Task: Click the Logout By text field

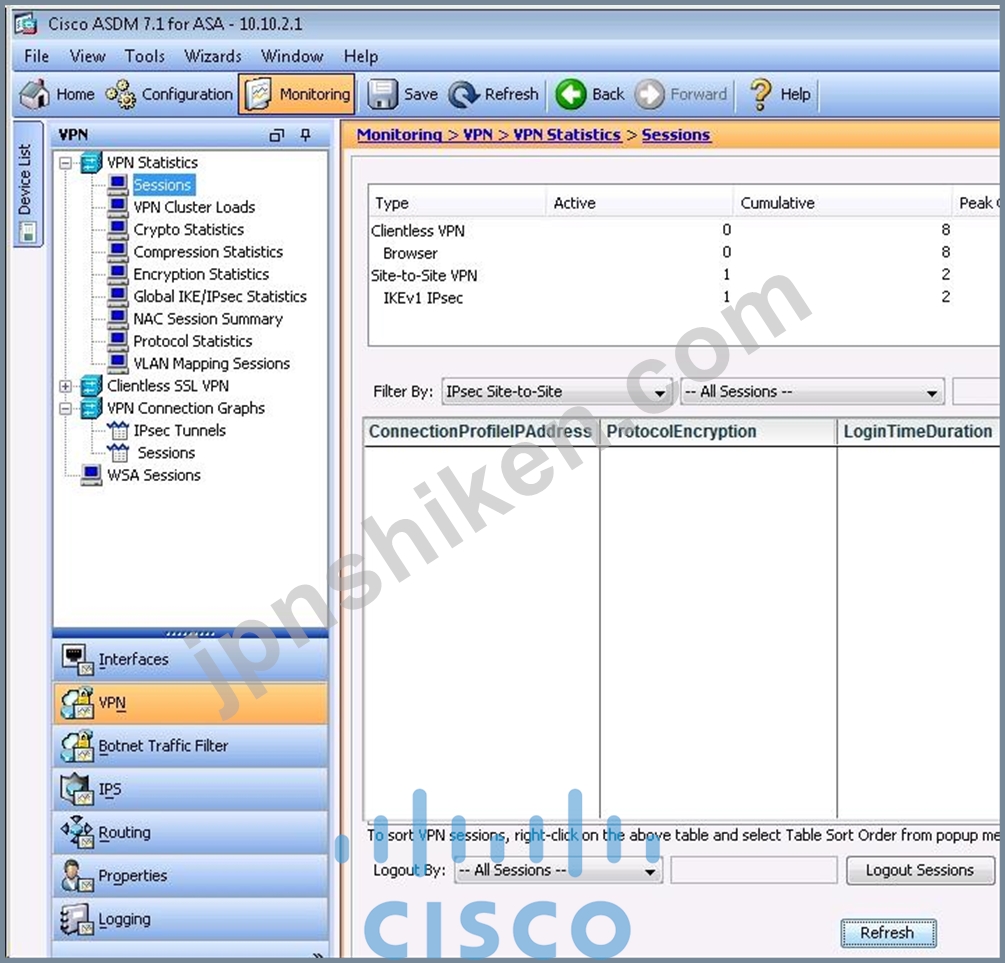Action: (x=754, y=871)
